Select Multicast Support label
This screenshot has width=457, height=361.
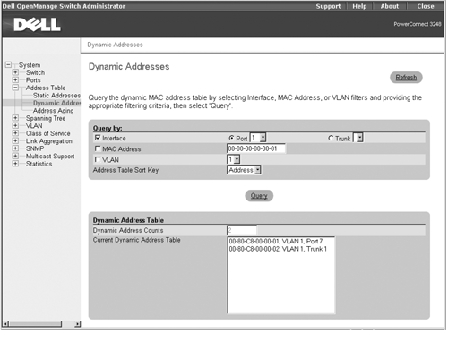50,156
